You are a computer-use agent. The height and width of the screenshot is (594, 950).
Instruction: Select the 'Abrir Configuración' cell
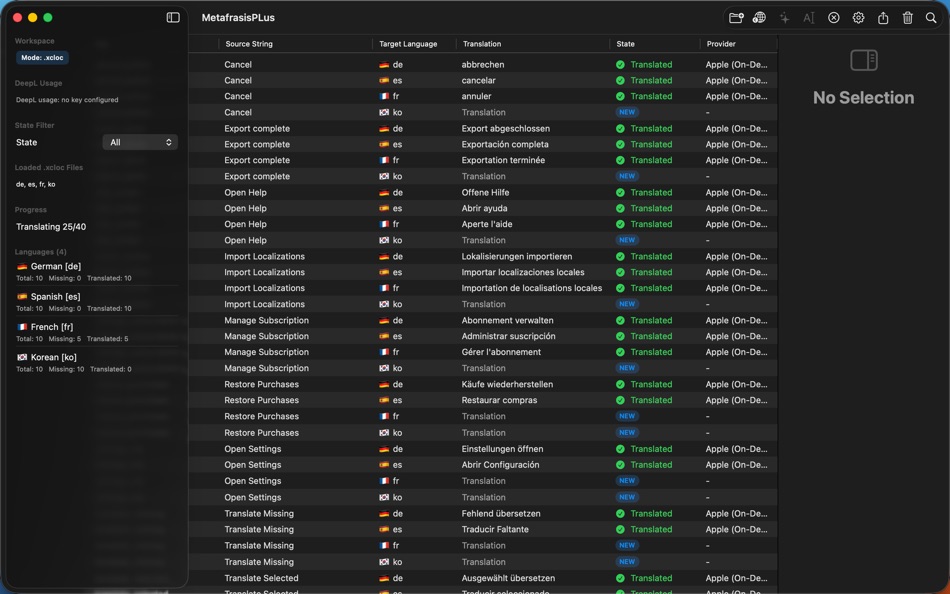pos(500,465)
